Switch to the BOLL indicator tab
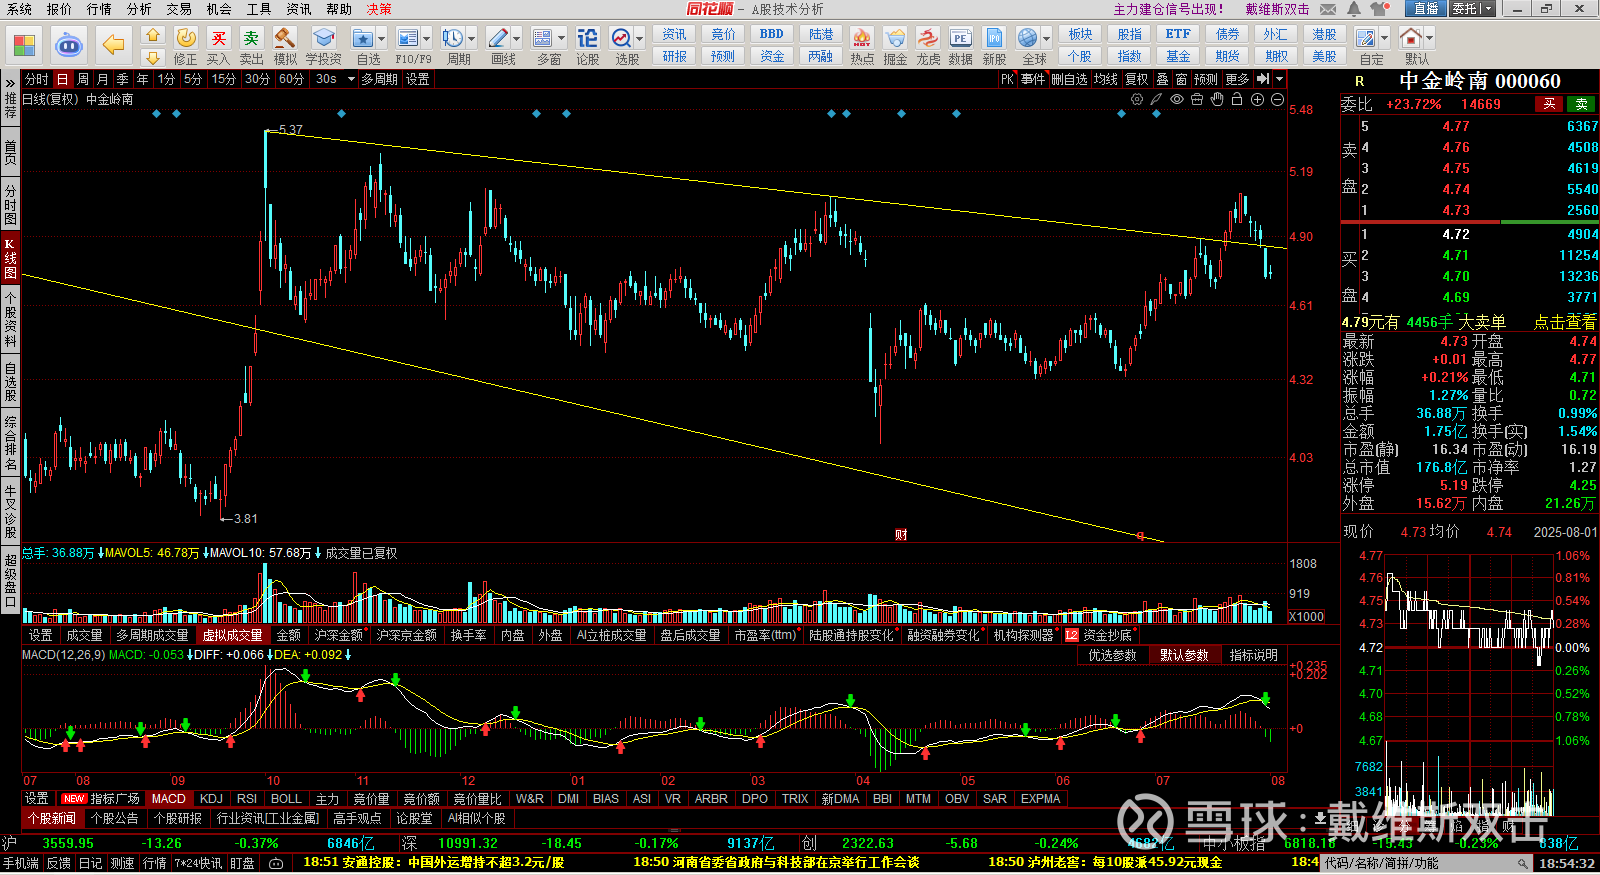 [286, 799]
